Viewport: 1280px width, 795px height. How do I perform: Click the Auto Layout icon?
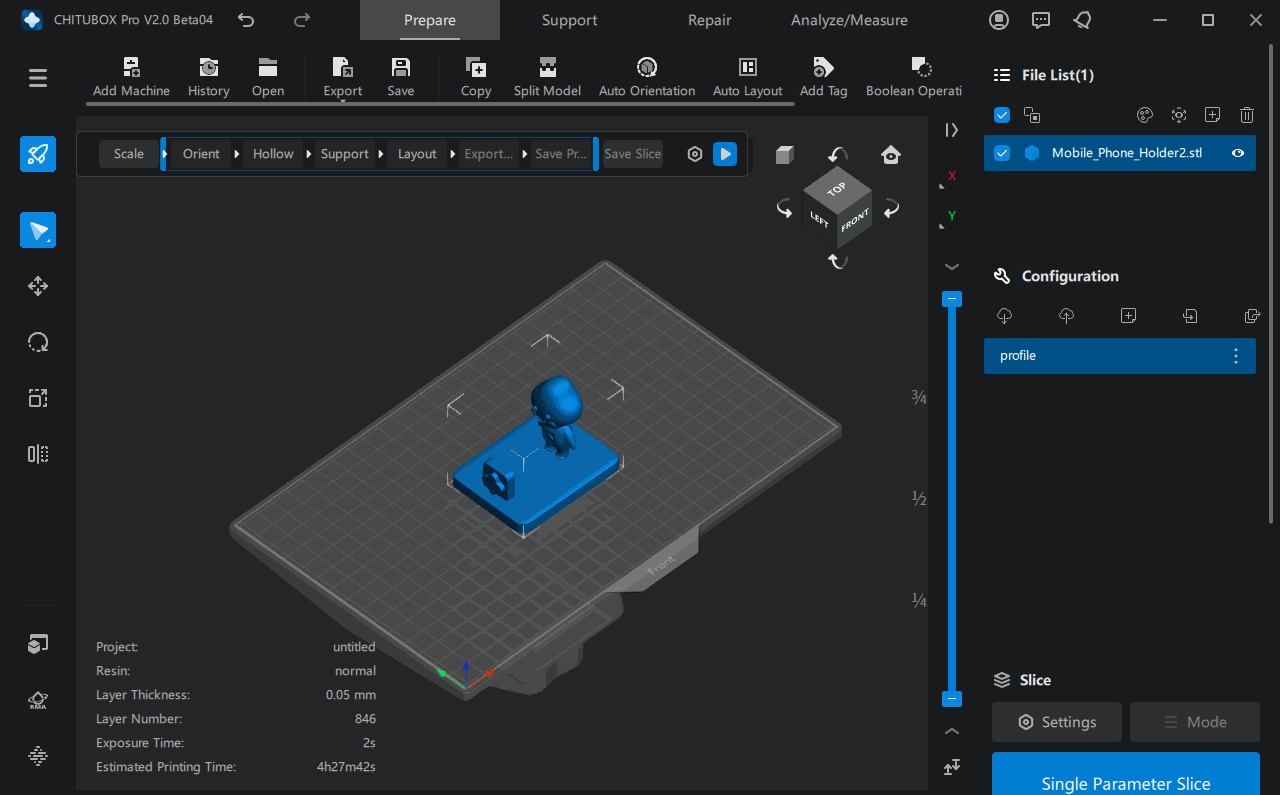[747, 68]
